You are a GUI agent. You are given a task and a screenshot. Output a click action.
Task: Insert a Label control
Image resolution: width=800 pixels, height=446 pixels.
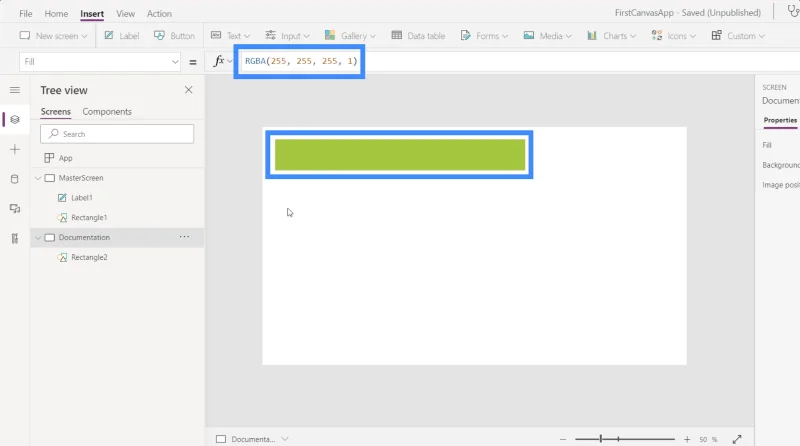(121, 36)
